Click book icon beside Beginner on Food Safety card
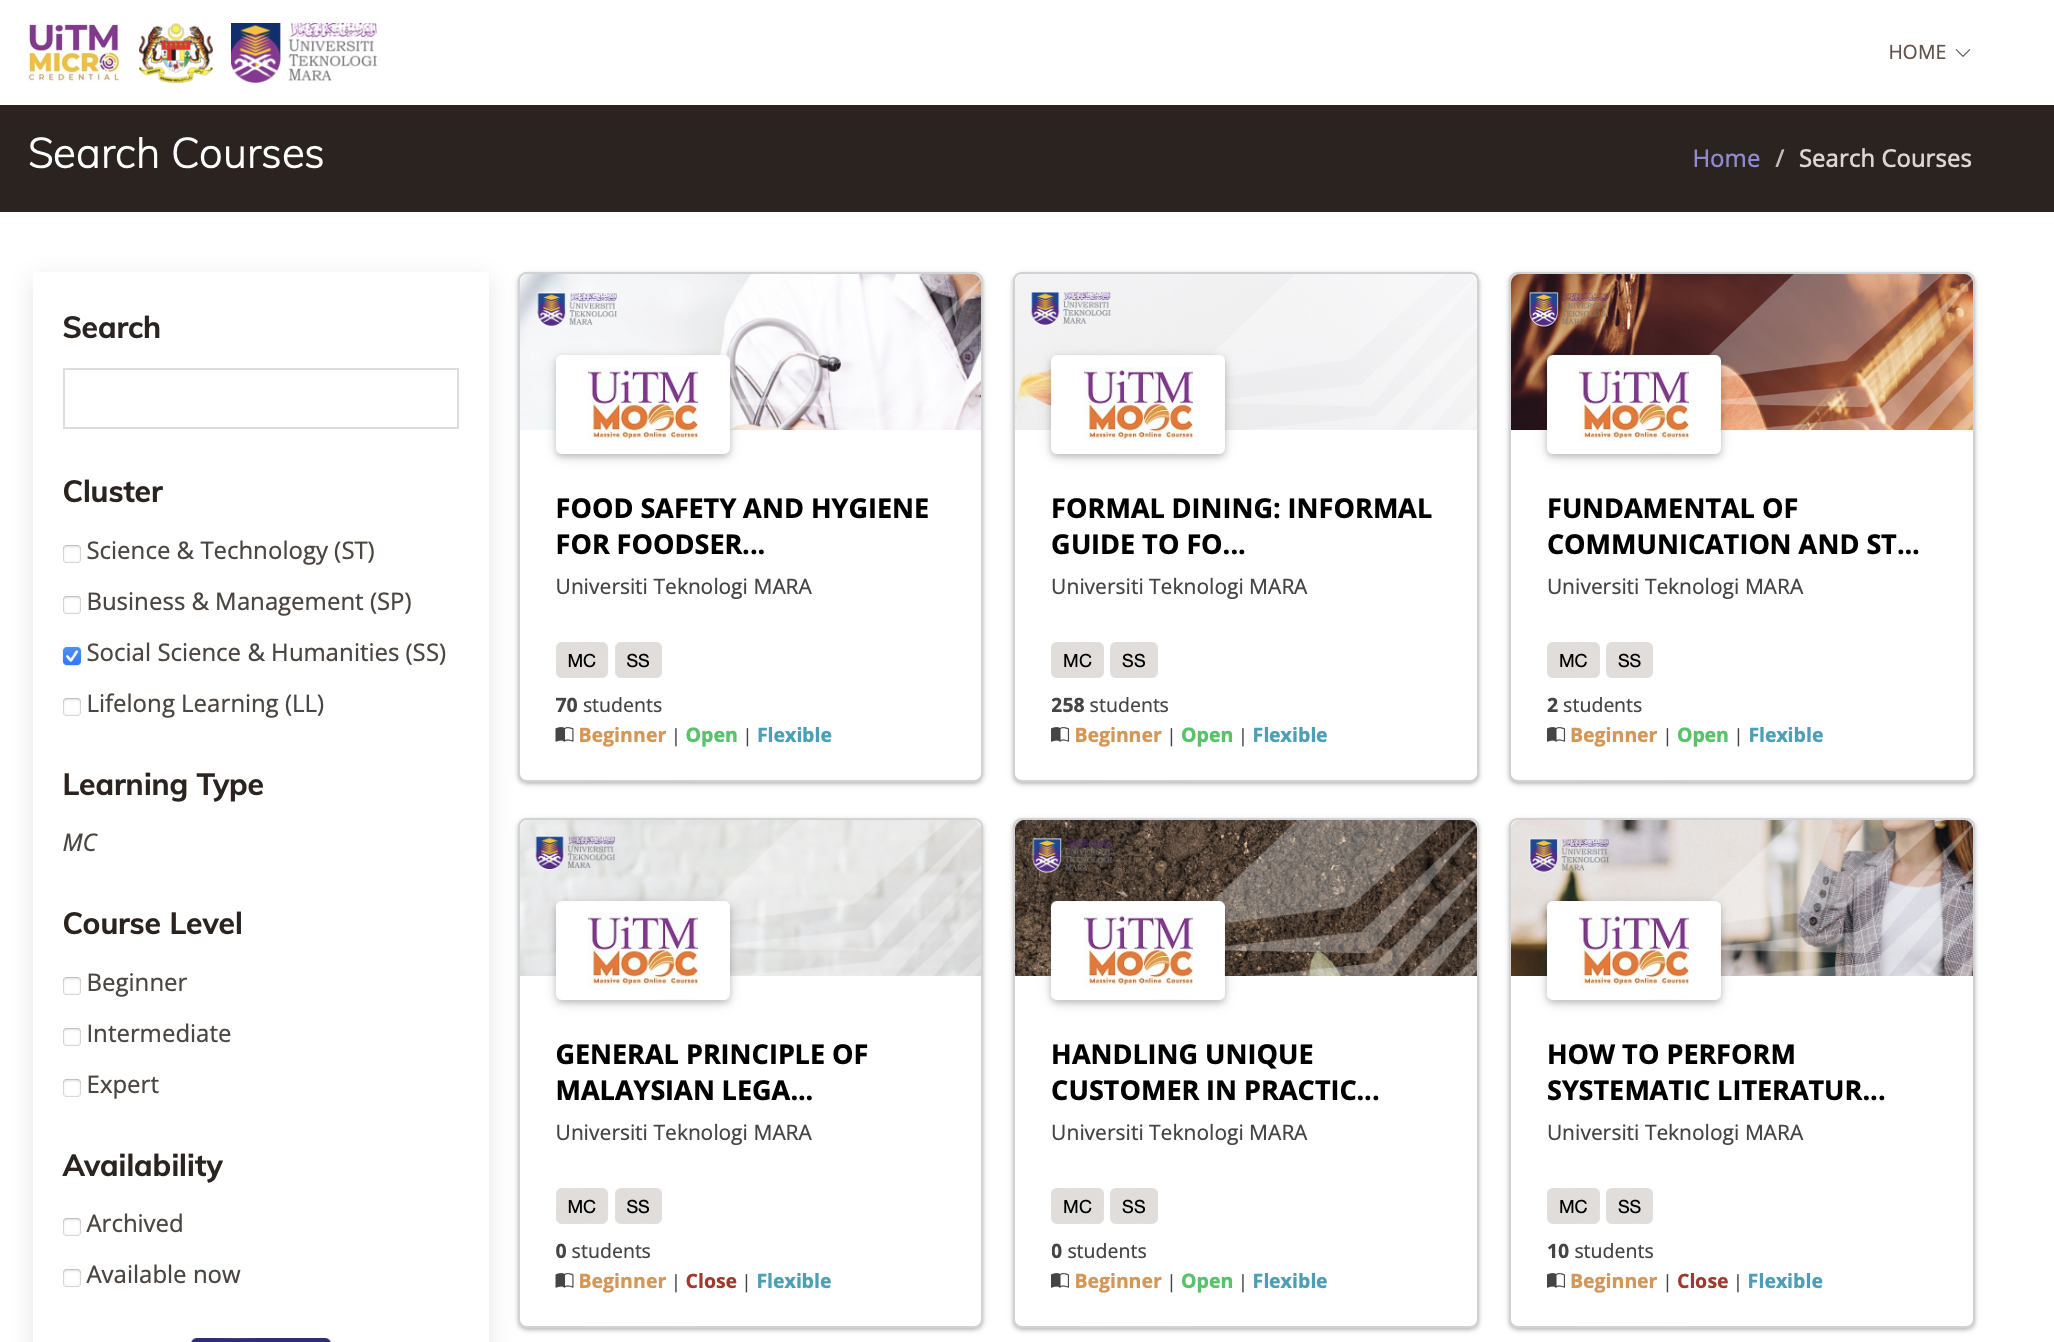The height and width of the screenshot is (1342, 2054). 564,735
